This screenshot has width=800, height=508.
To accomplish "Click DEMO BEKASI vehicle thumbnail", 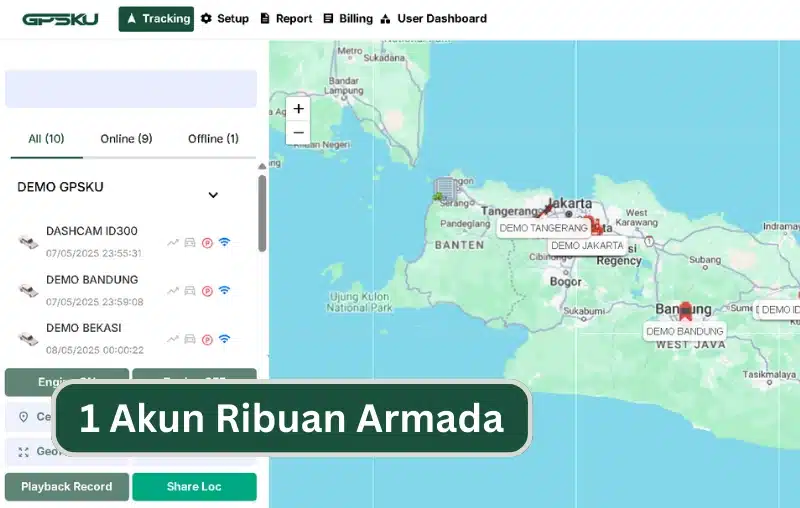I will coord(29,339).
